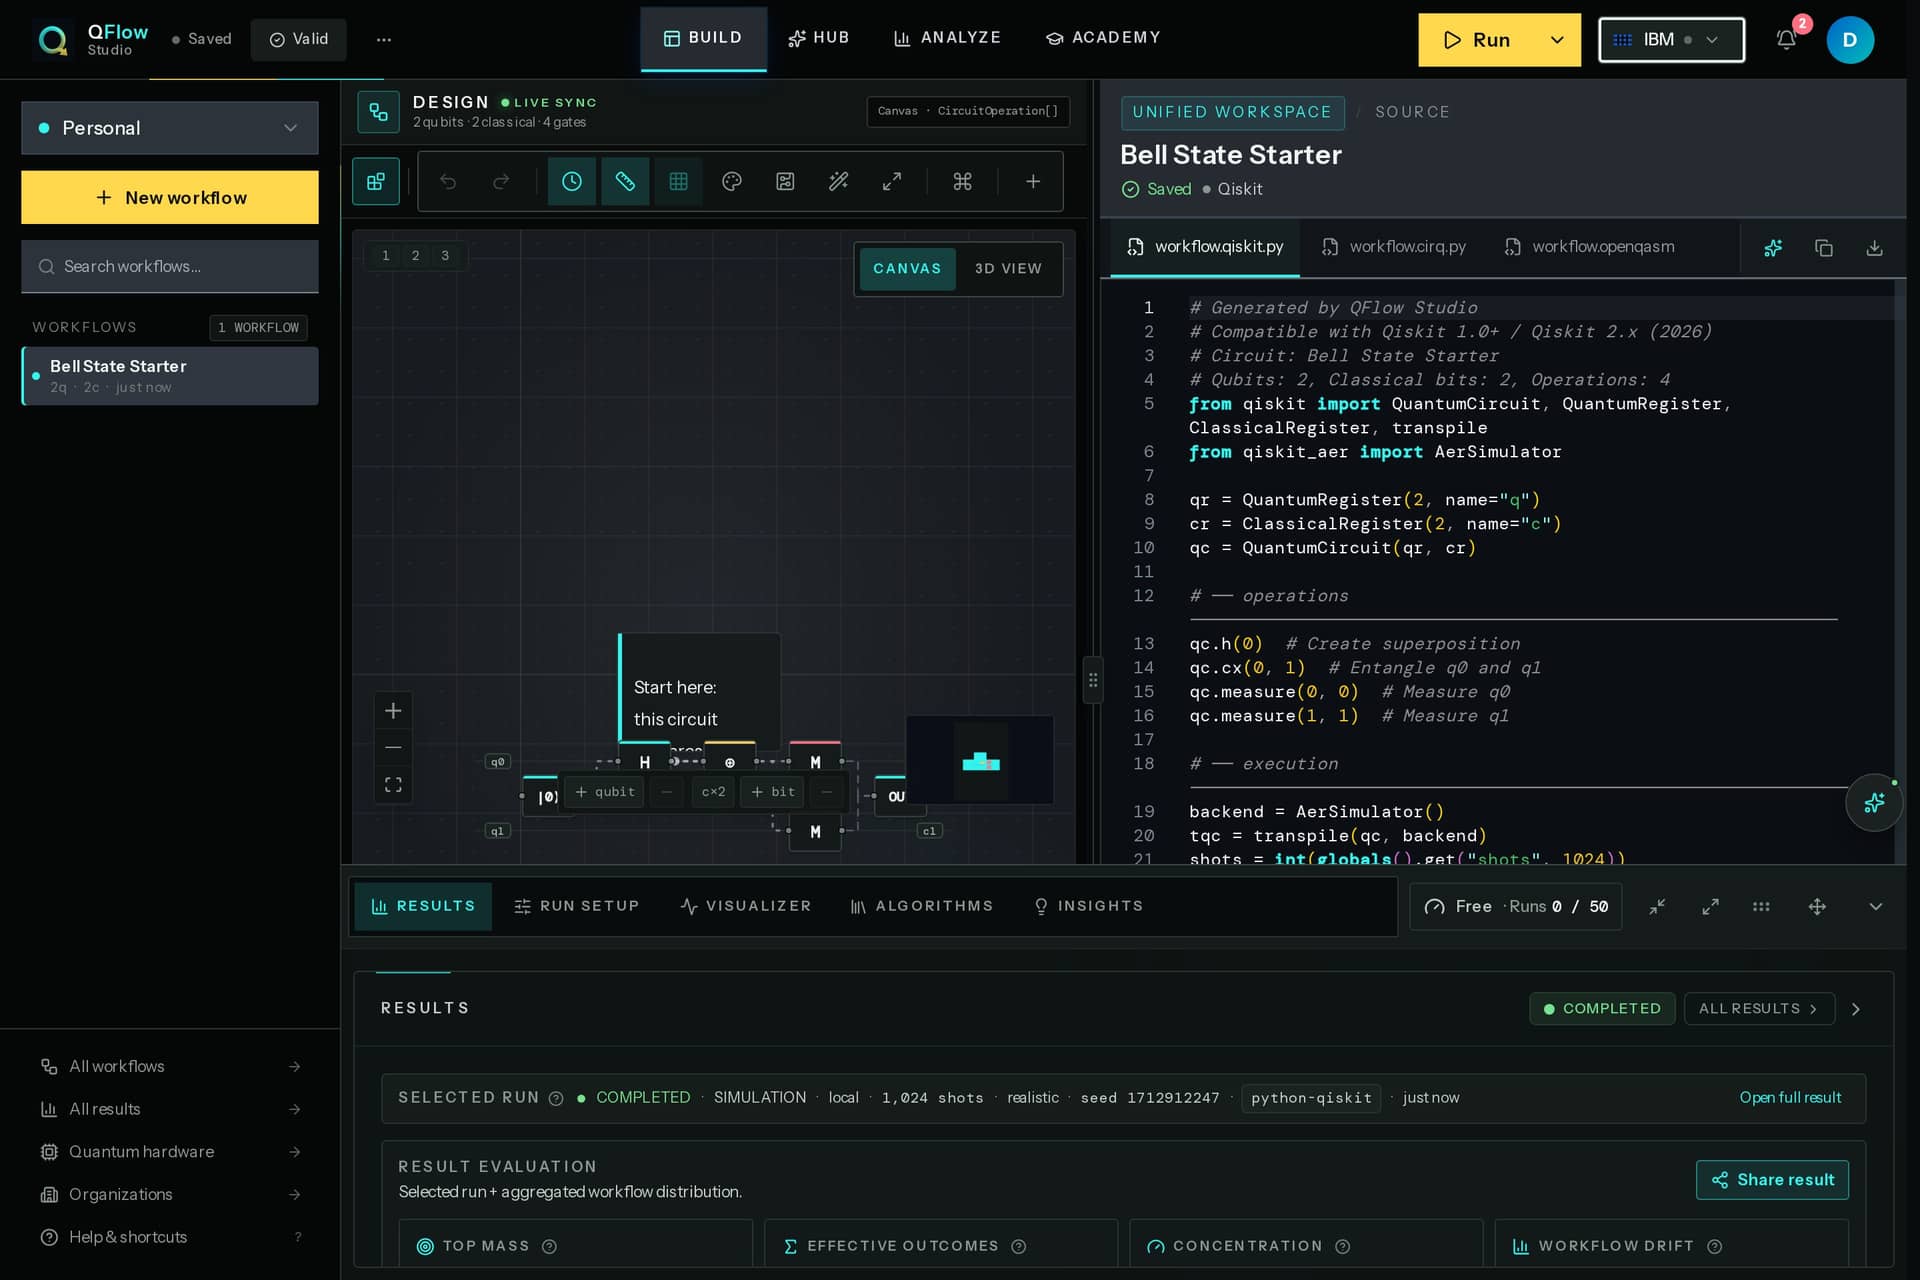The height and width of the screenshot is (1280, 1920).
Task: Download the source file icon
Action: coord(1875,248)
